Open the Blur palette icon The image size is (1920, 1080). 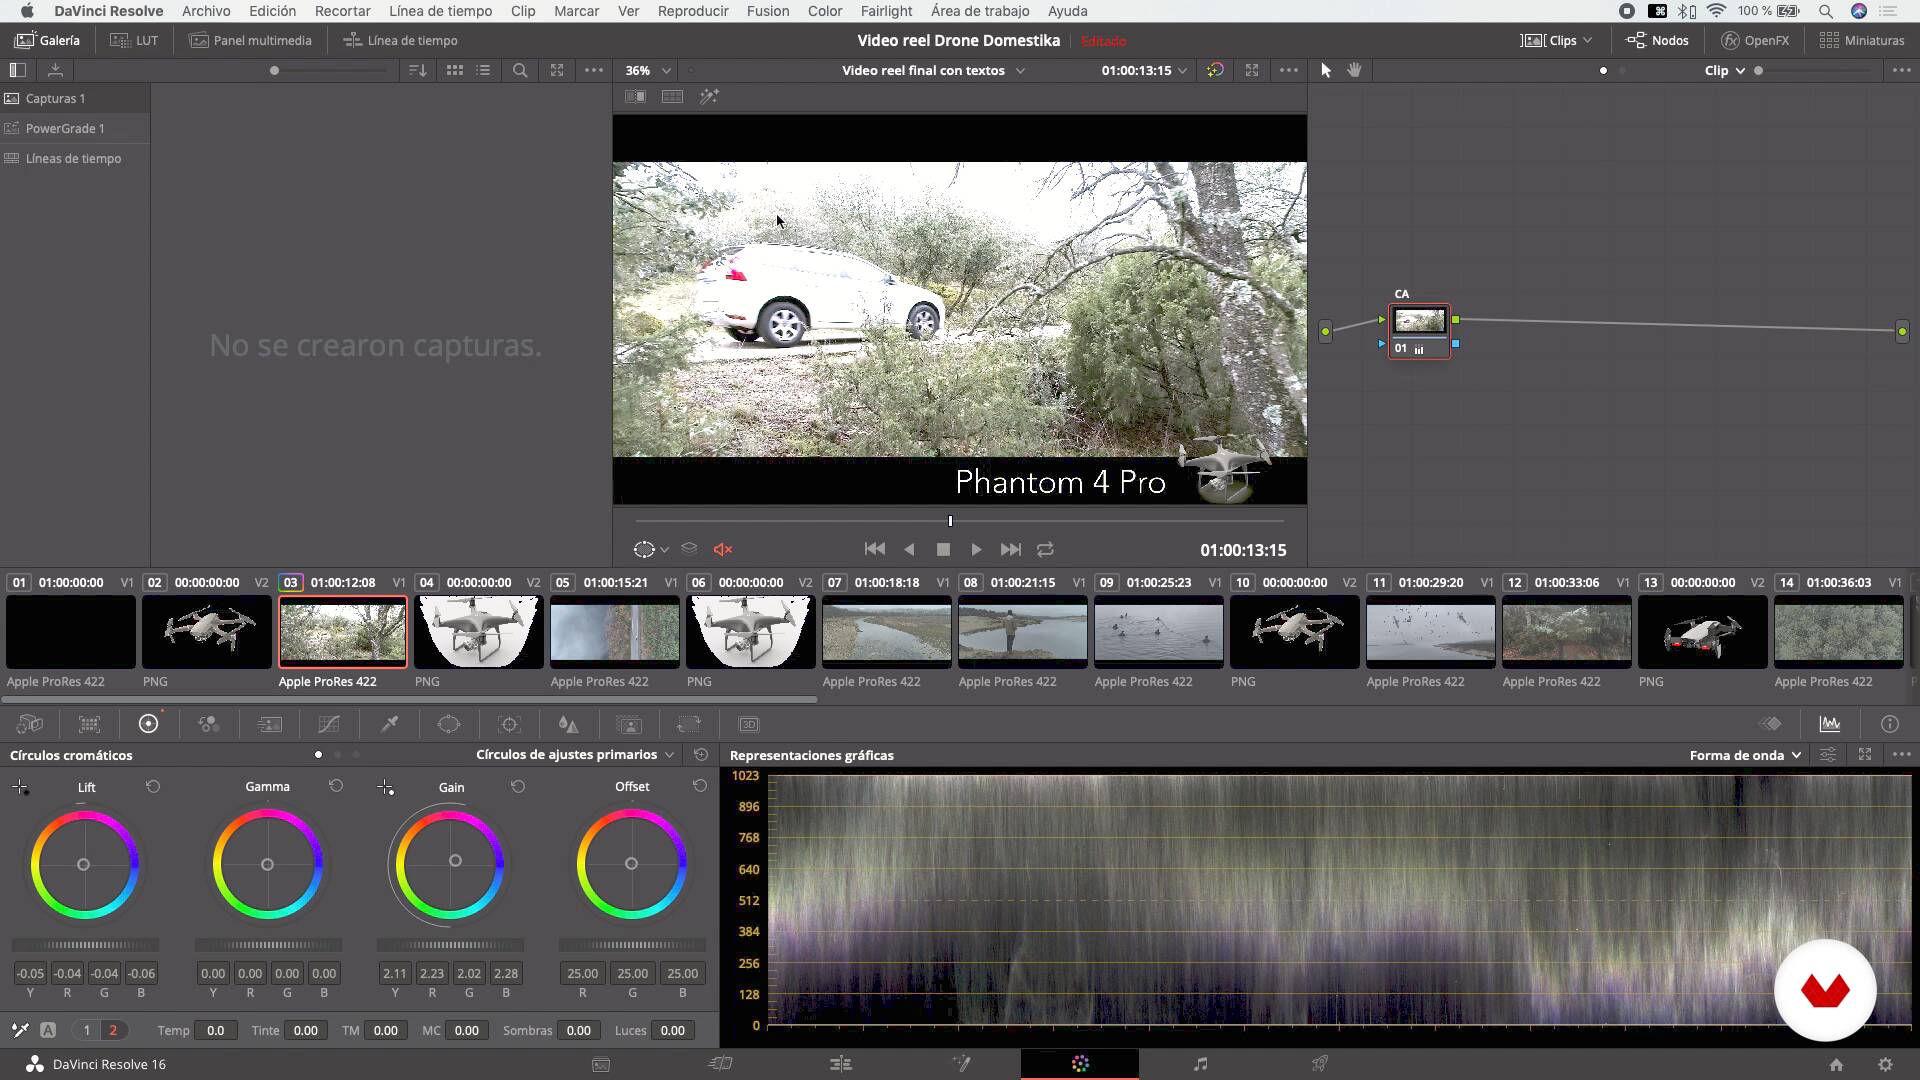coord(568,724)
